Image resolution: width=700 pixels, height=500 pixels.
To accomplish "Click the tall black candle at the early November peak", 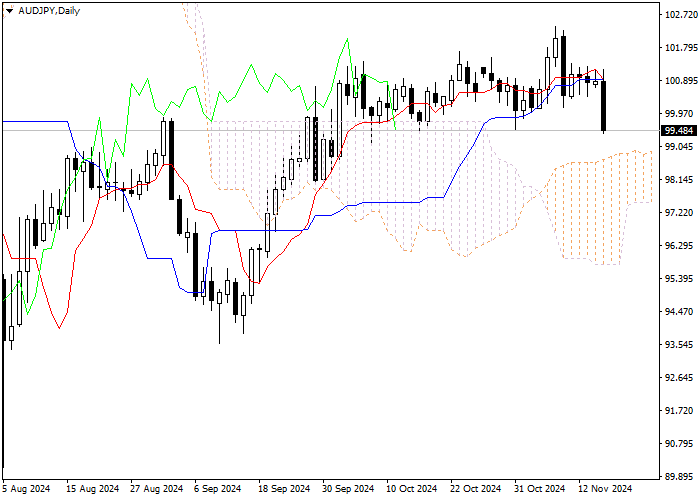I will pos(563,66).
